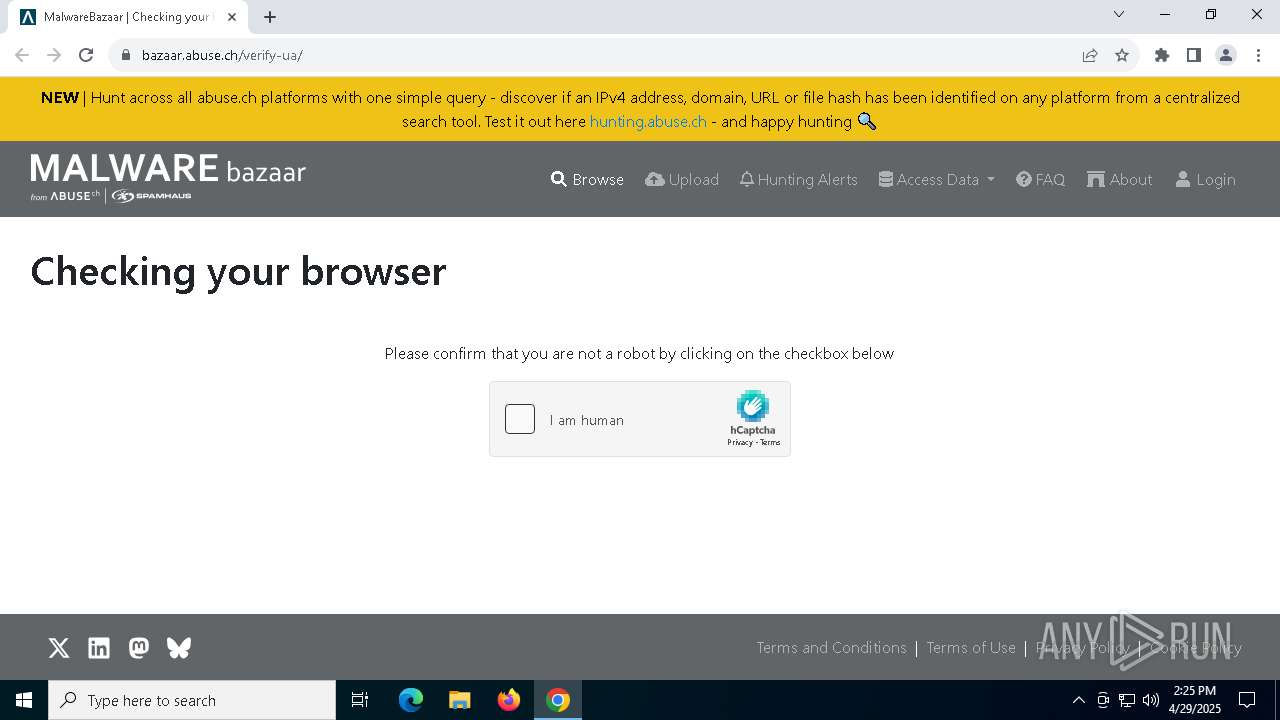Expand the Access Data dropdown
This screenshot has width=1280, height=720.
click(937, 179)
